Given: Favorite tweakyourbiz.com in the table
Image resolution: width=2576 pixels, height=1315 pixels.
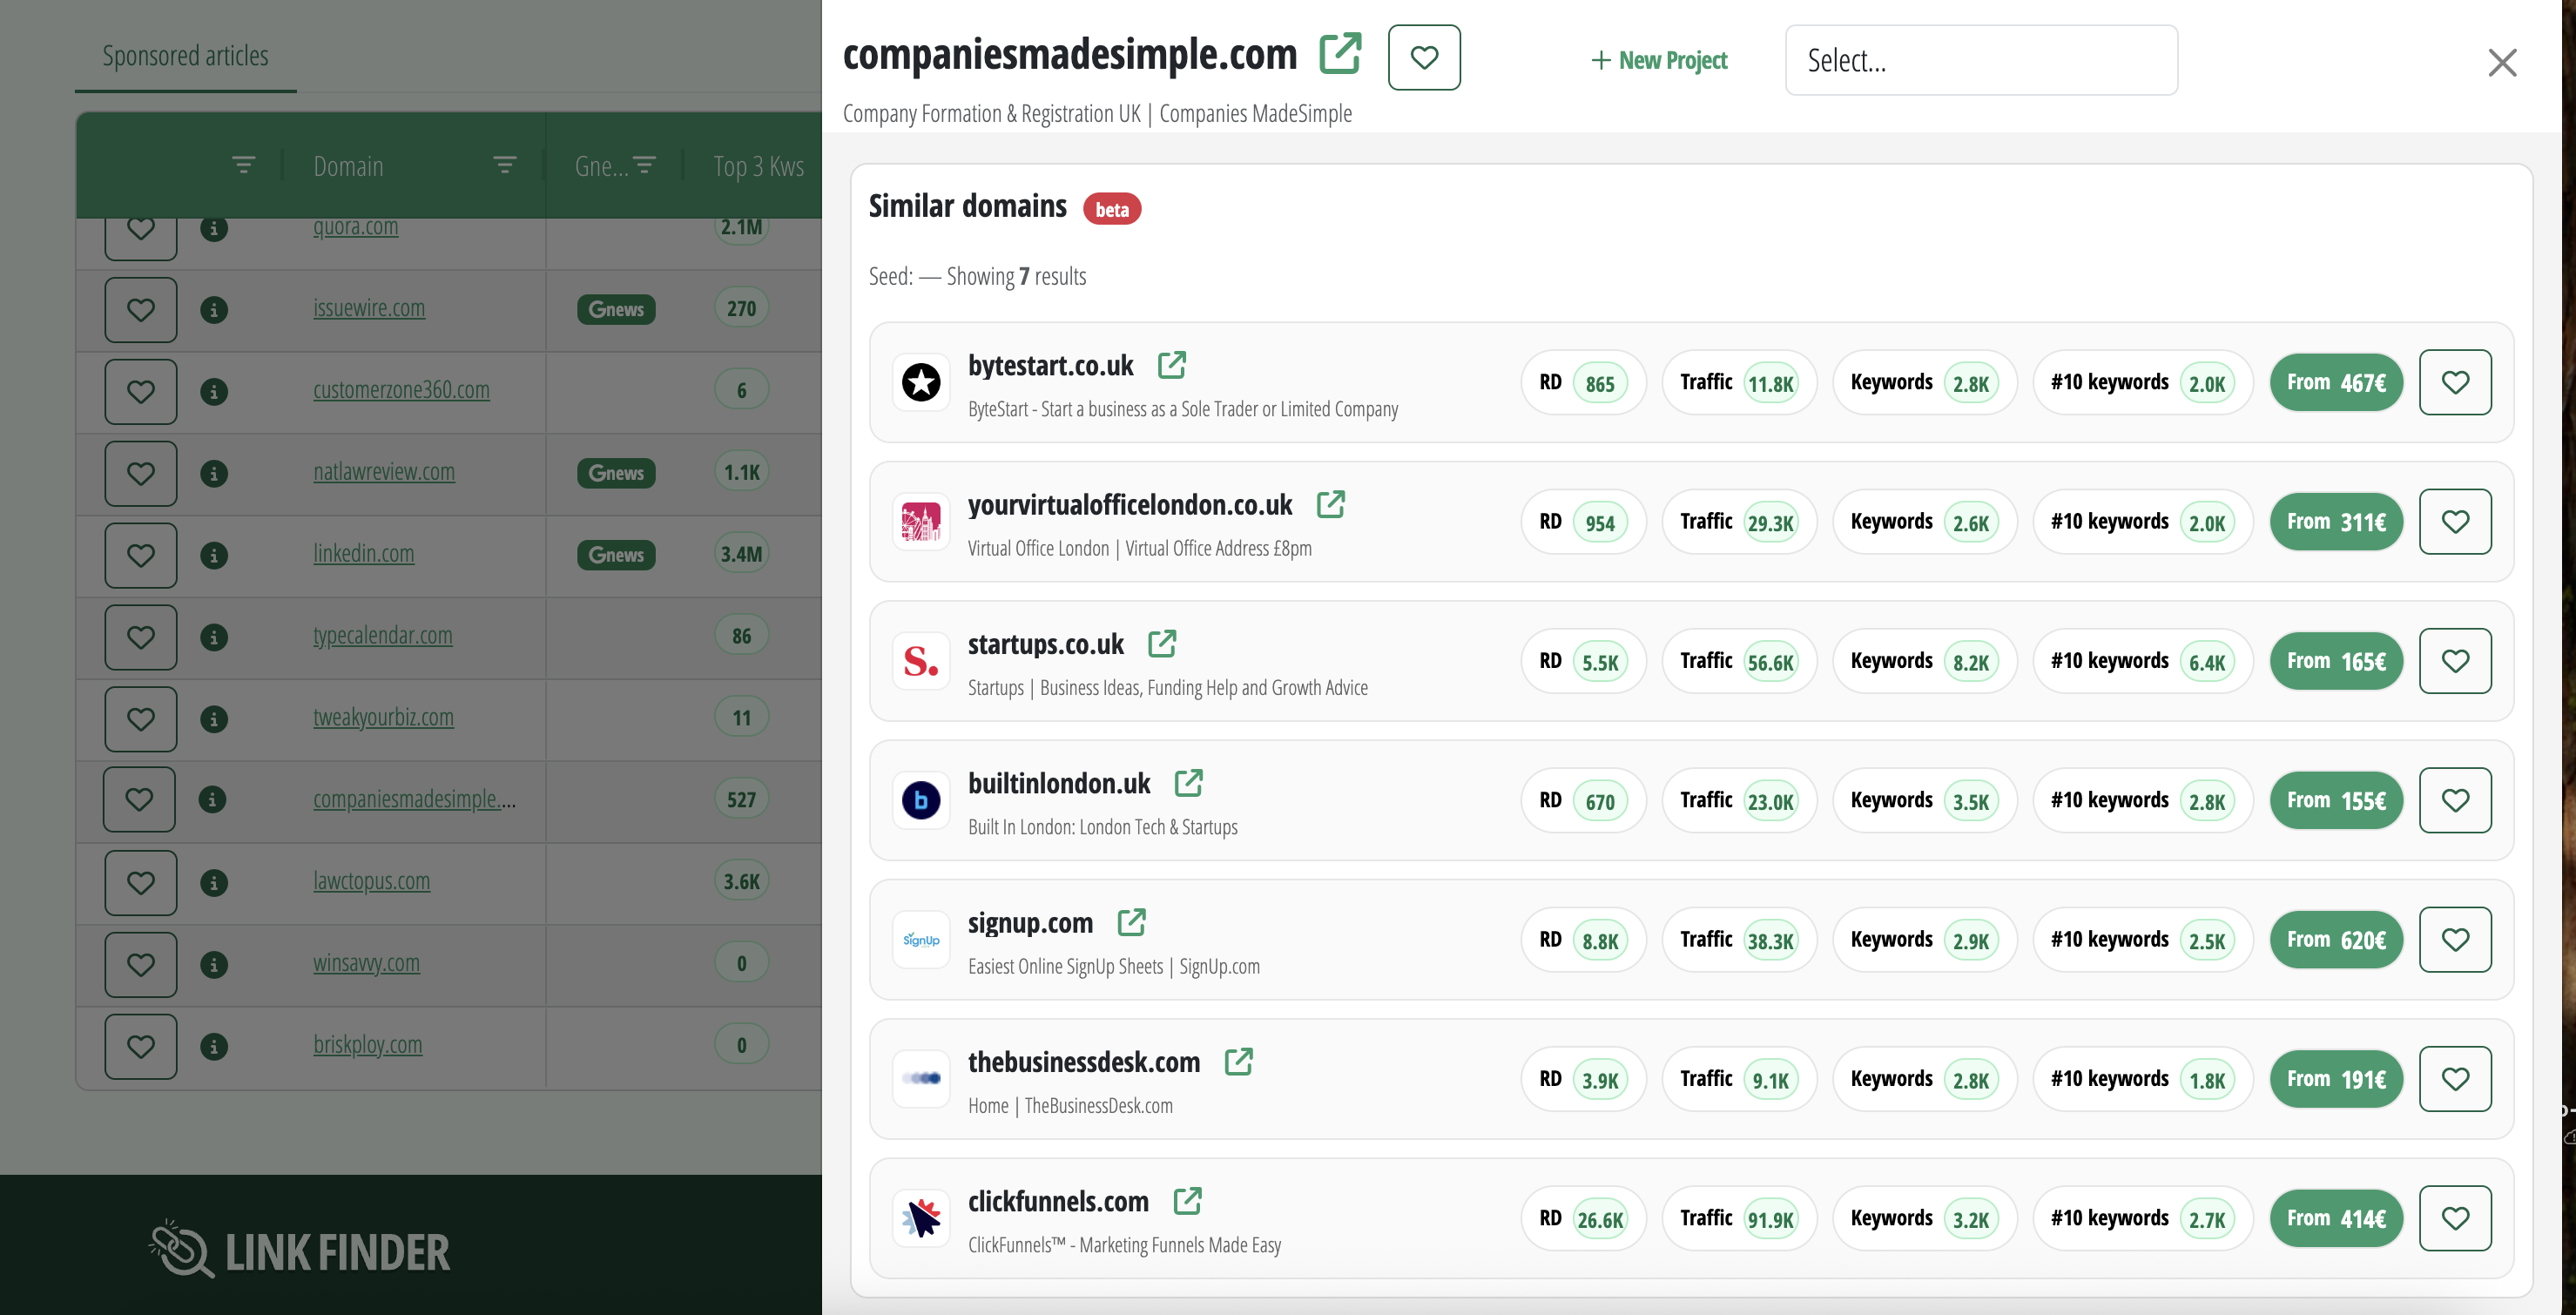Looking at the screenshot, I should tap(141, 719).
